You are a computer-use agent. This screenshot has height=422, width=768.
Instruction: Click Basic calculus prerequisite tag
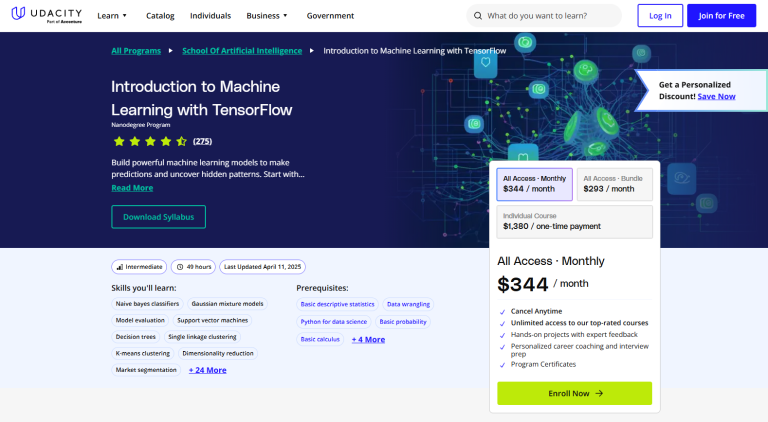(x=320, y=339)
